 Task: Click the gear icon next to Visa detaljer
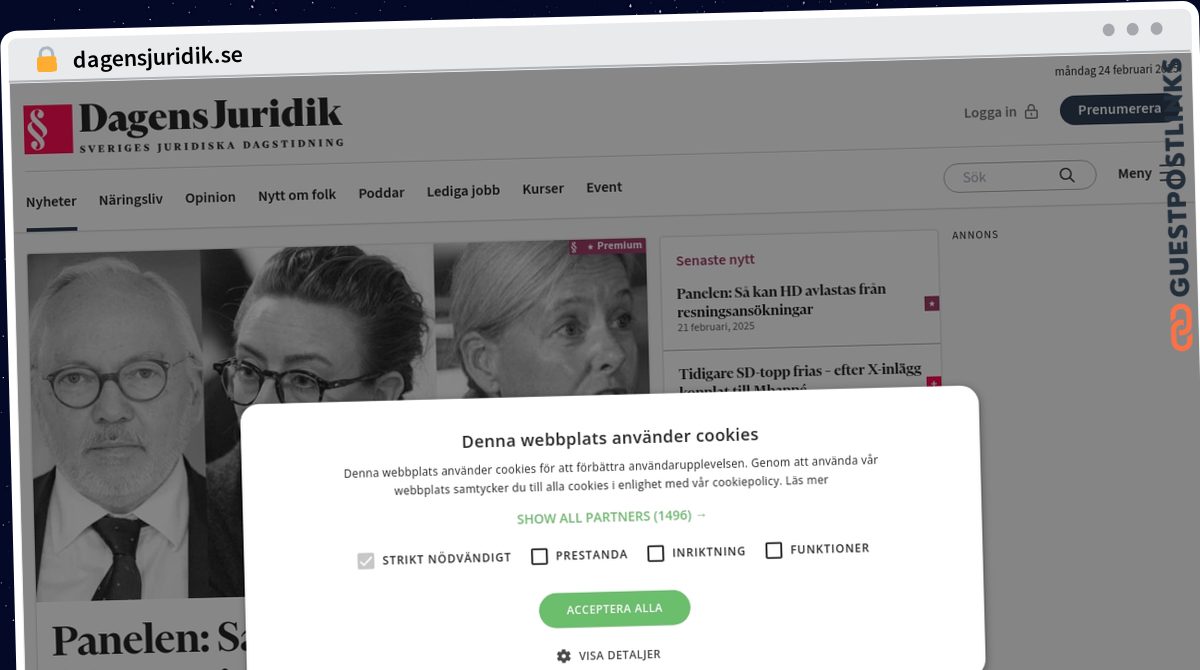point(563,656)
